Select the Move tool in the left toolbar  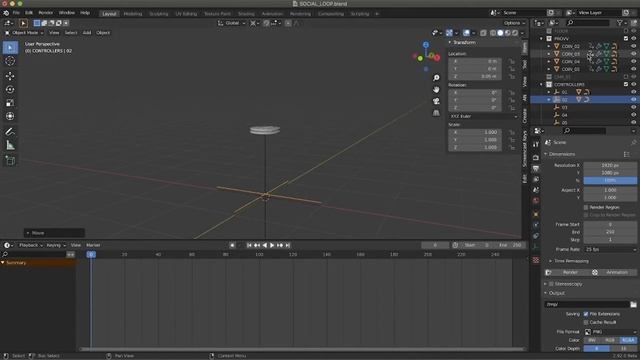(x=10, y=76)
